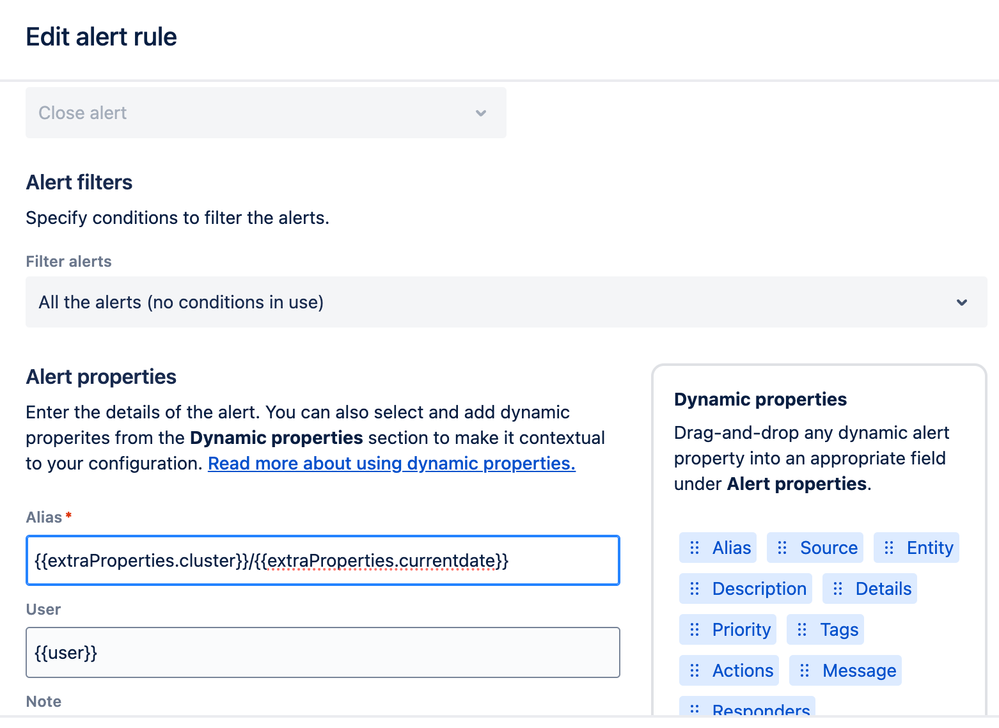Focus the User text field

click(x=322, y=653)
